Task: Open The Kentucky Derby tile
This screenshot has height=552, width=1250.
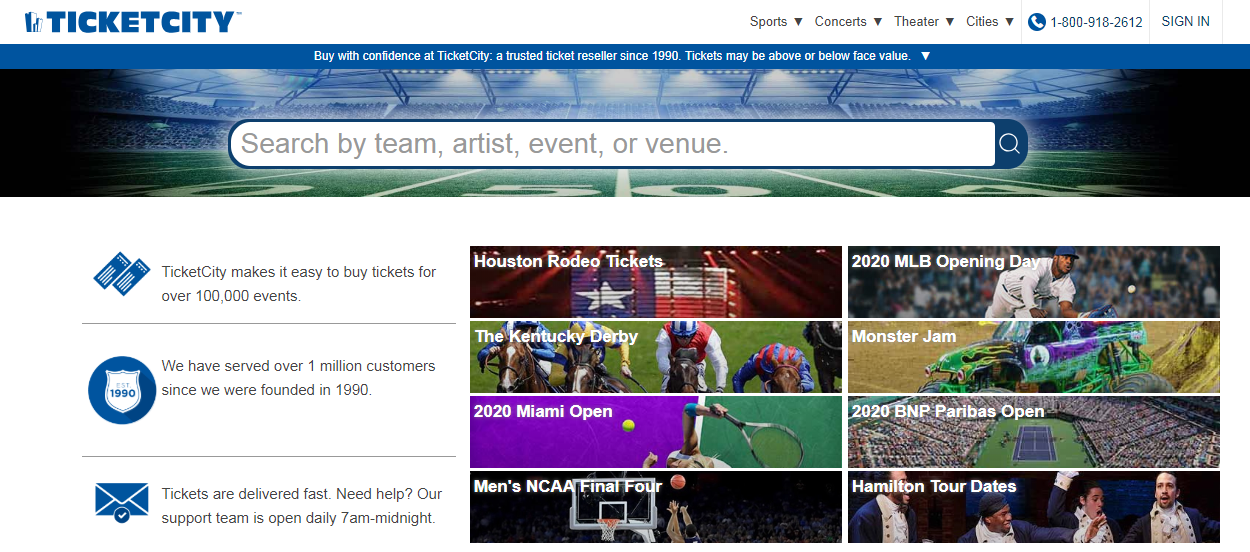Action: [x=656, y=357]
